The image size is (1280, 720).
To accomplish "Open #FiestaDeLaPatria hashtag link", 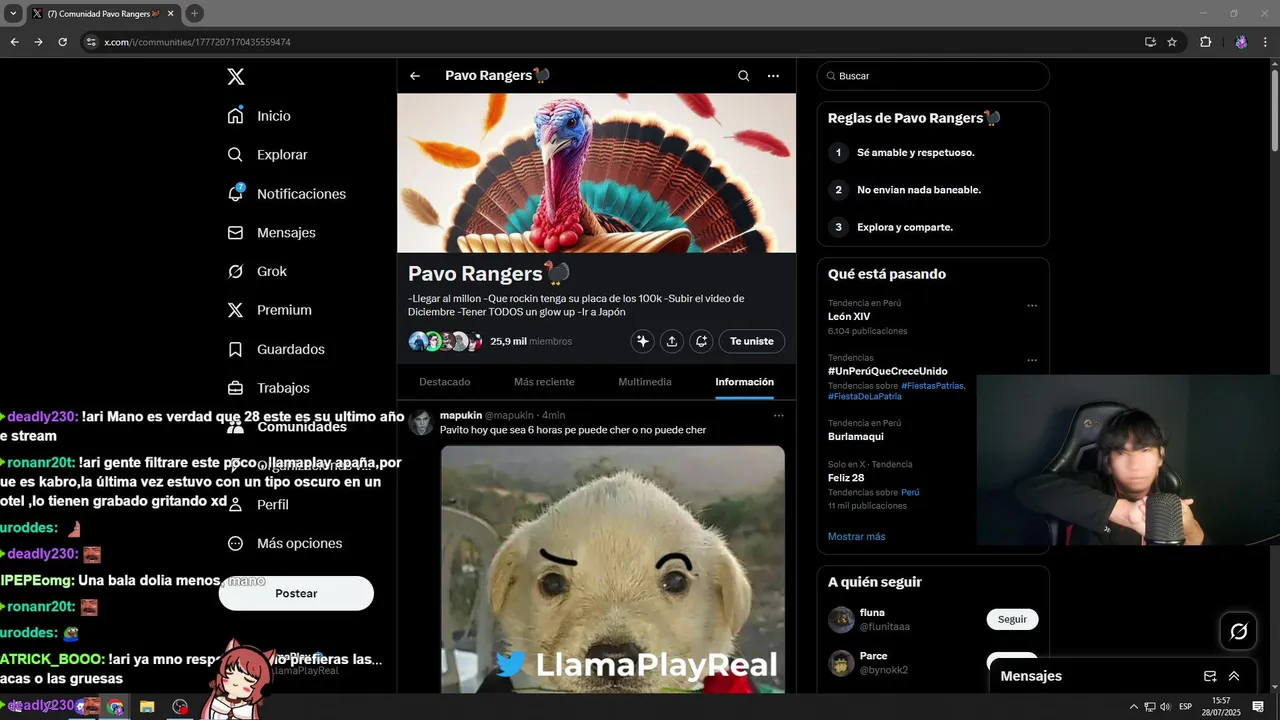I will (863, 397).
